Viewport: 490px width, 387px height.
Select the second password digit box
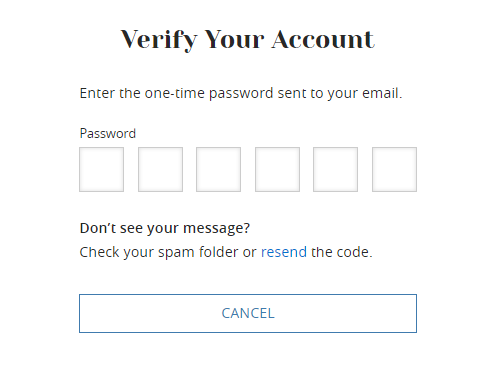click(160, 169)
